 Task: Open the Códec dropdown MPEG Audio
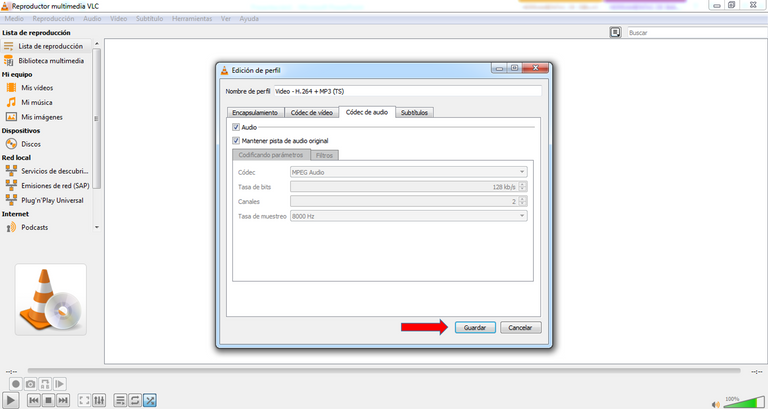click(409, 172)
